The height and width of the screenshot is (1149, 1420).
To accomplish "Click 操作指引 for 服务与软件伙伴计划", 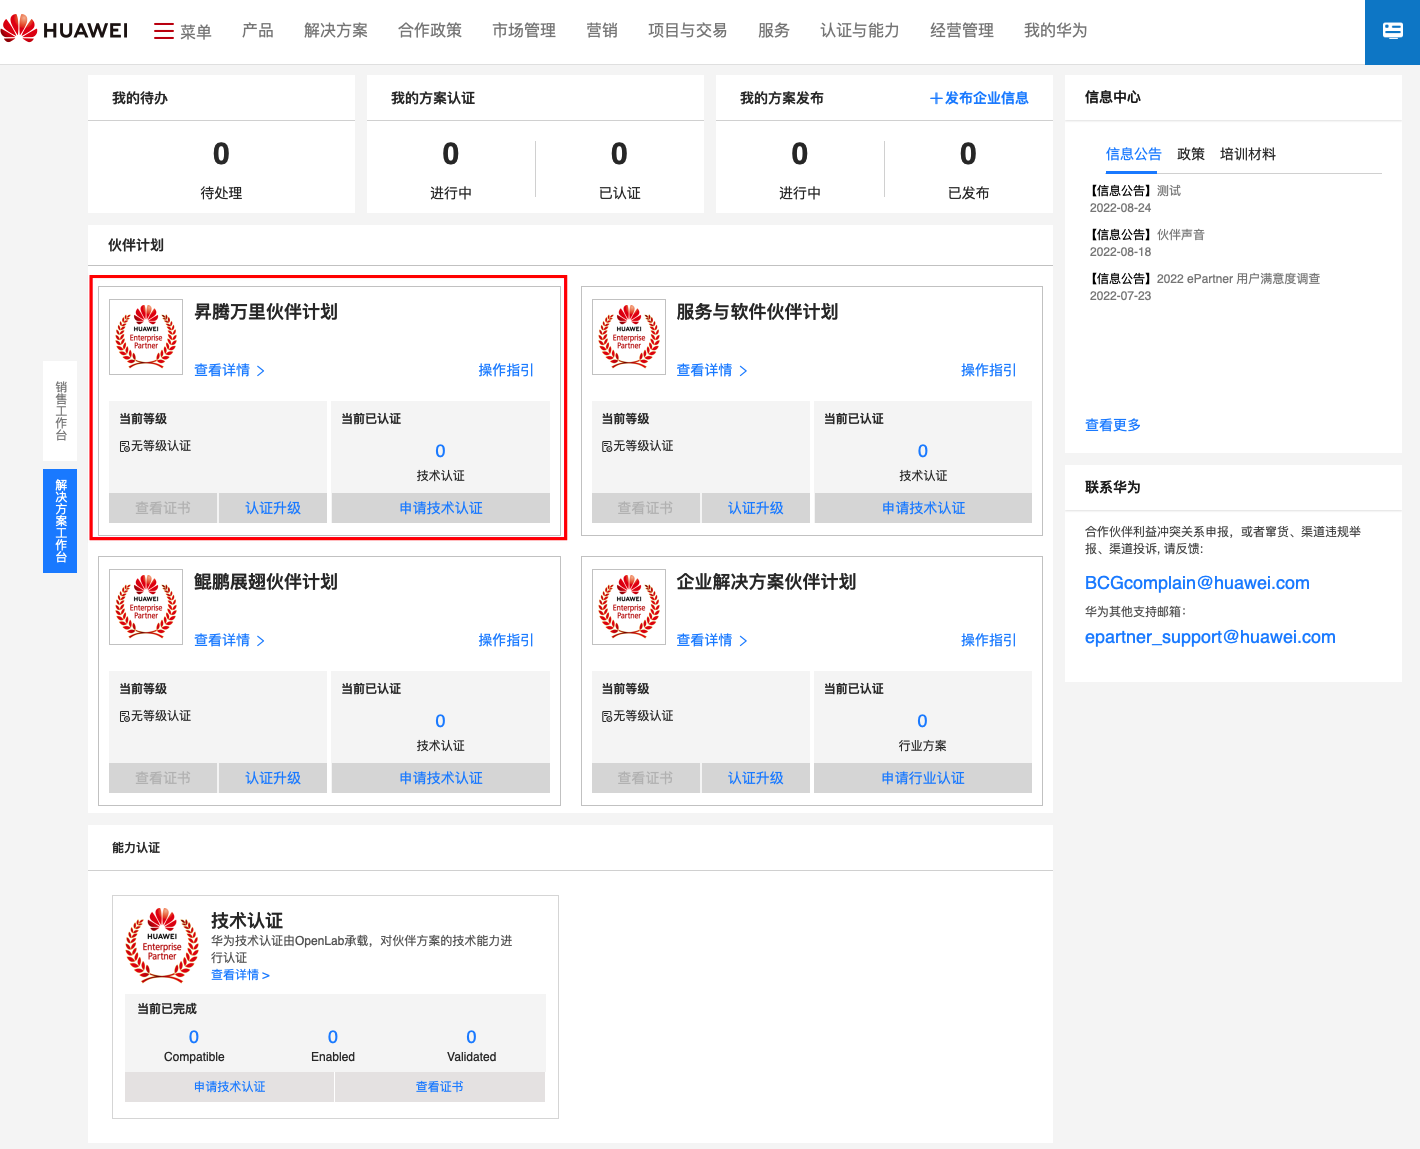I will point(989,370).
